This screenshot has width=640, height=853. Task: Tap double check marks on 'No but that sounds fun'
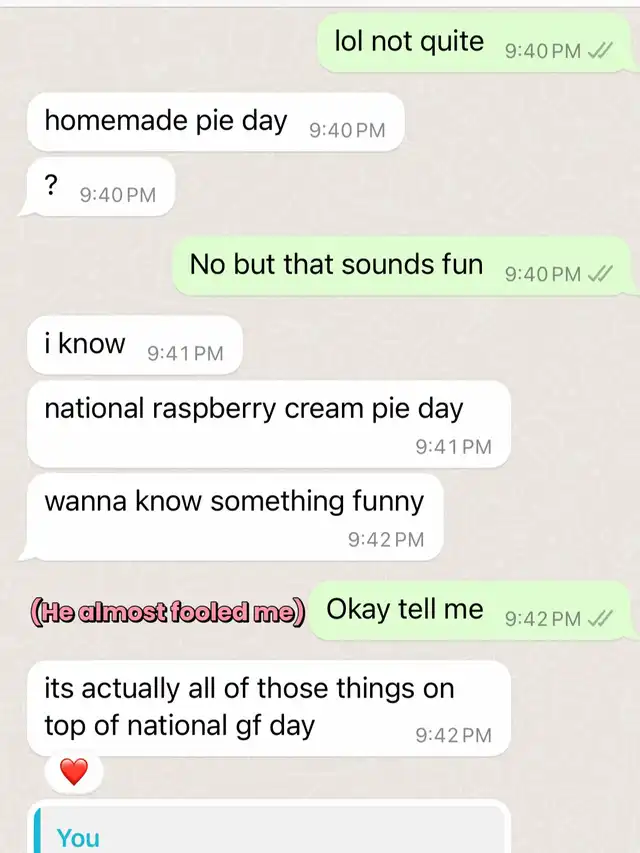click(x=600, y=273)
